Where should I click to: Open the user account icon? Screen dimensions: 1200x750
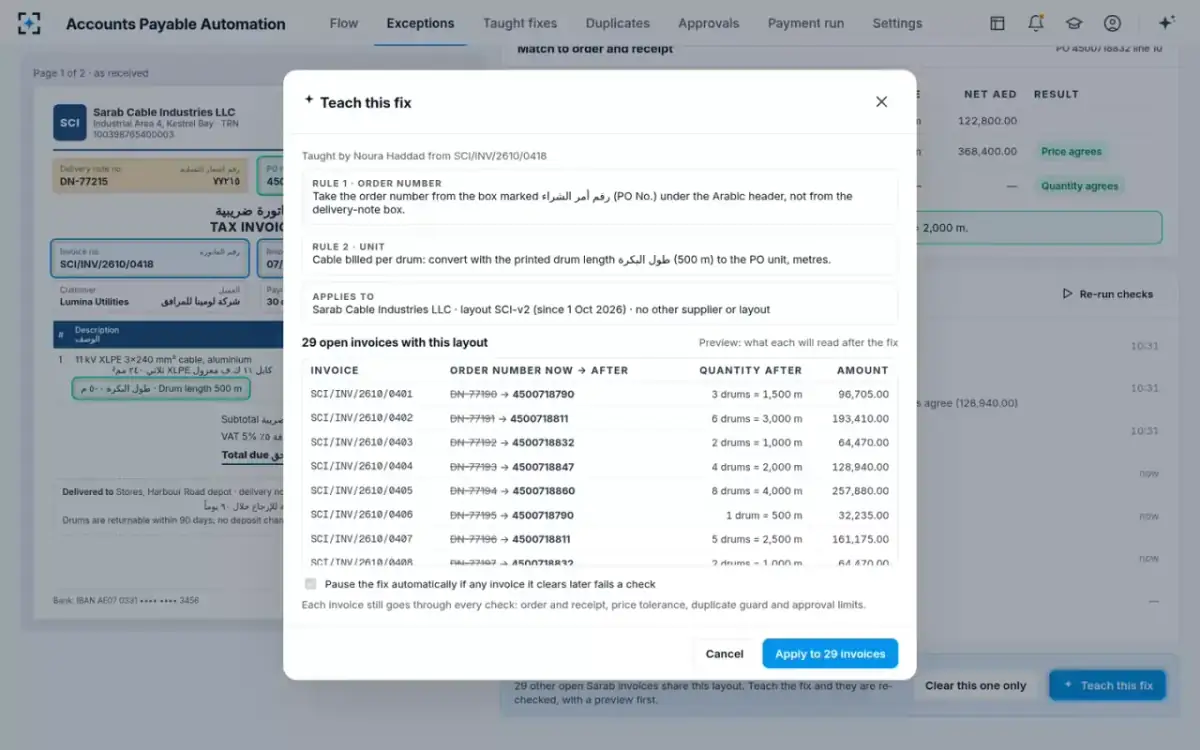coord(1112,23)
